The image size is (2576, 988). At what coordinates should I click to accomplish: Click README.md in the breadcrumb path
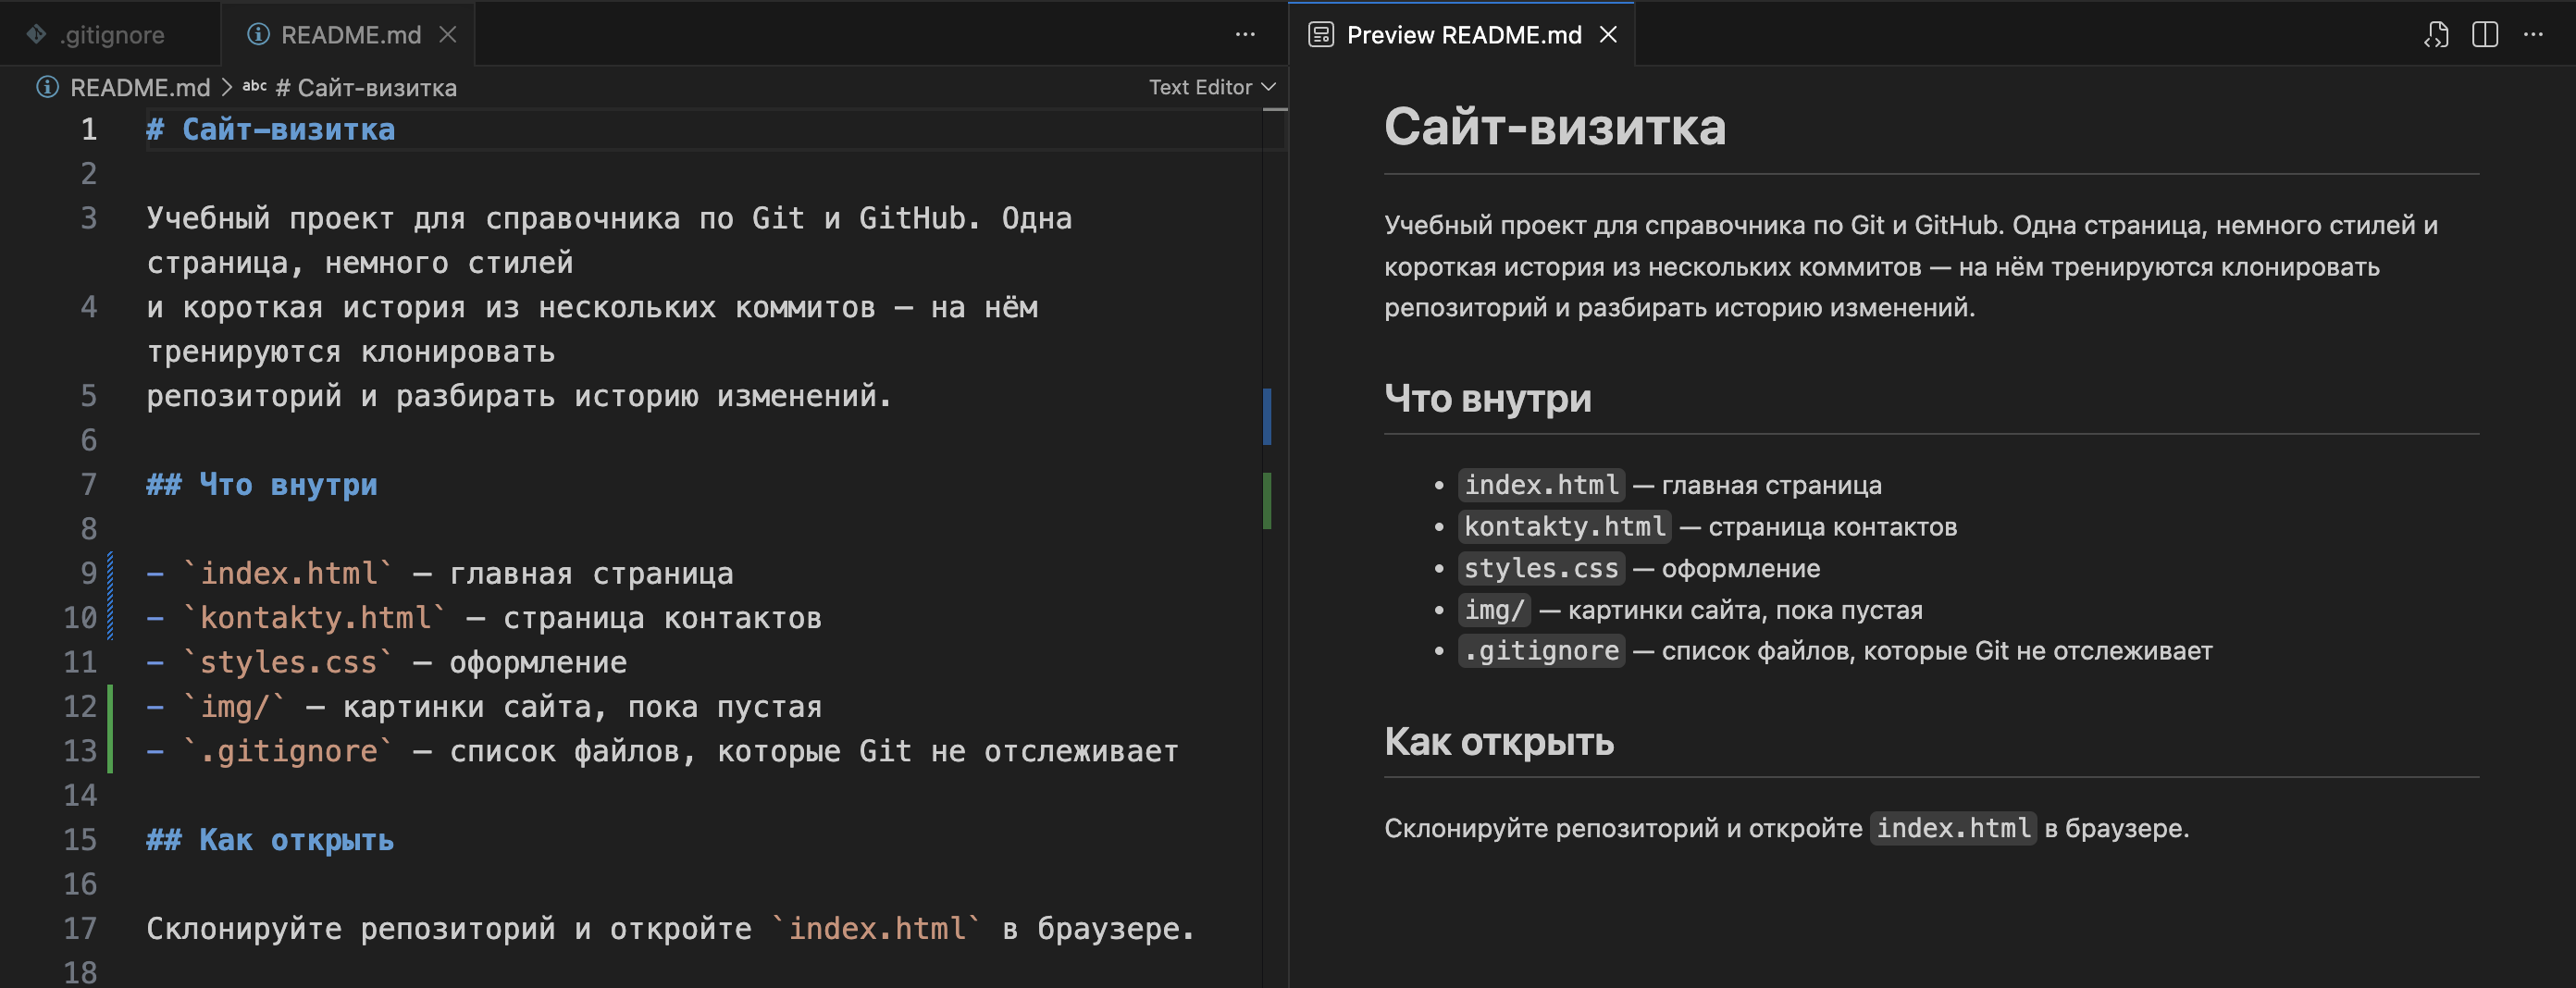(140, 88)
